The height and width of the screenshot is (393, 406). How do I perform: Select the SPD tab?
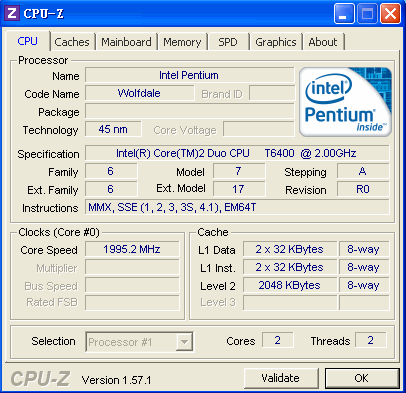(x=228, y=42)
